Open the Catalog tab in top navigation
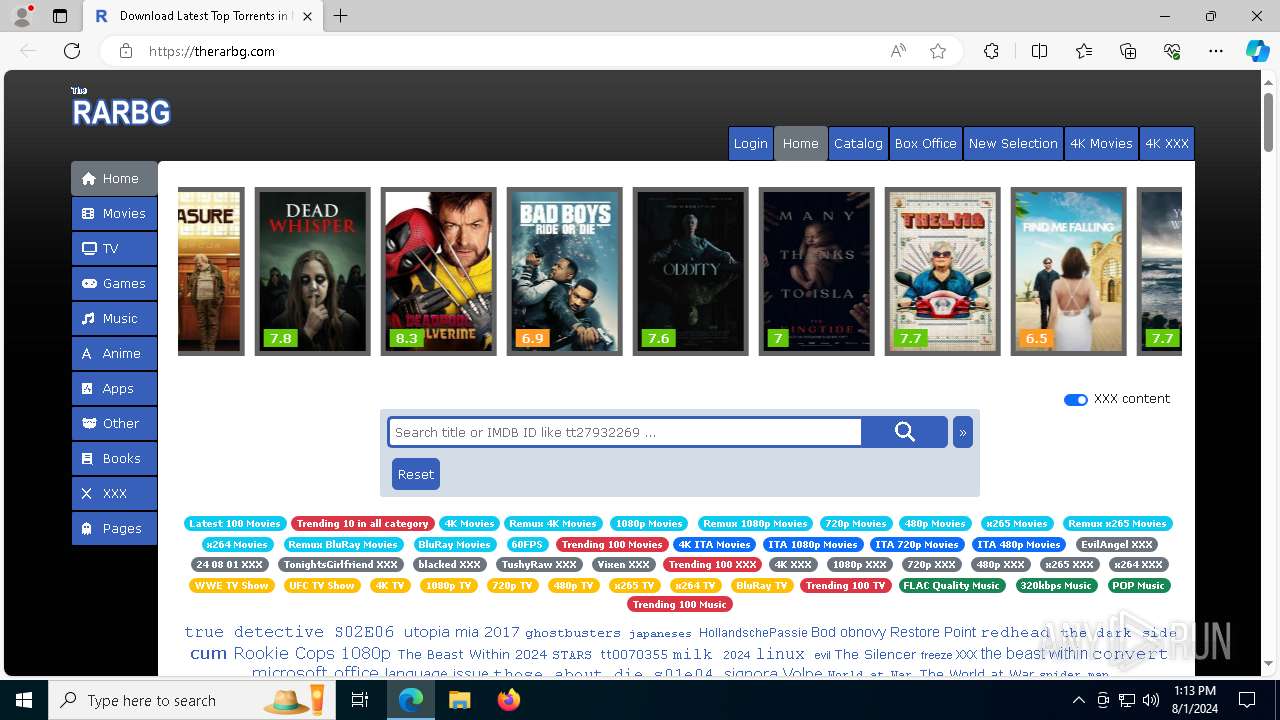 858,143
